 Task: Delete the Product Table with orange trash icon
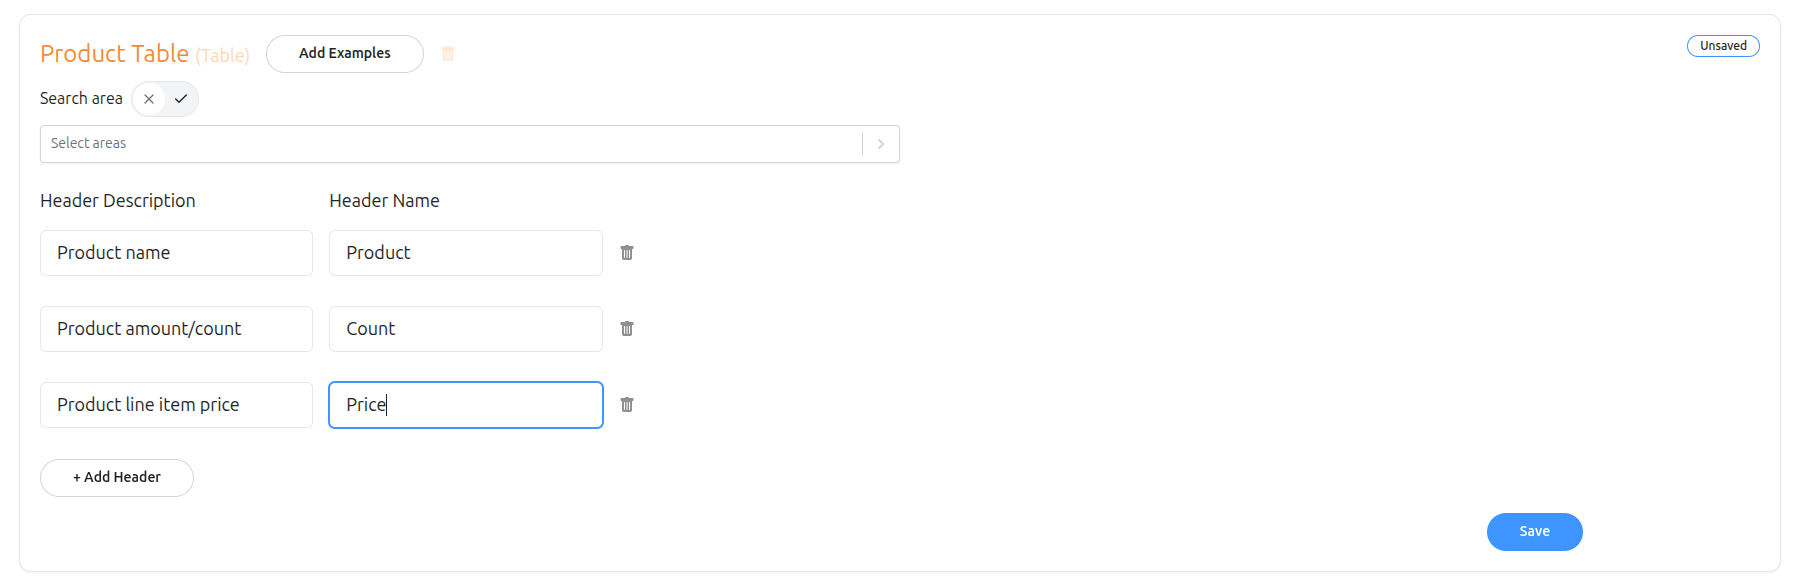coord(448,54)
